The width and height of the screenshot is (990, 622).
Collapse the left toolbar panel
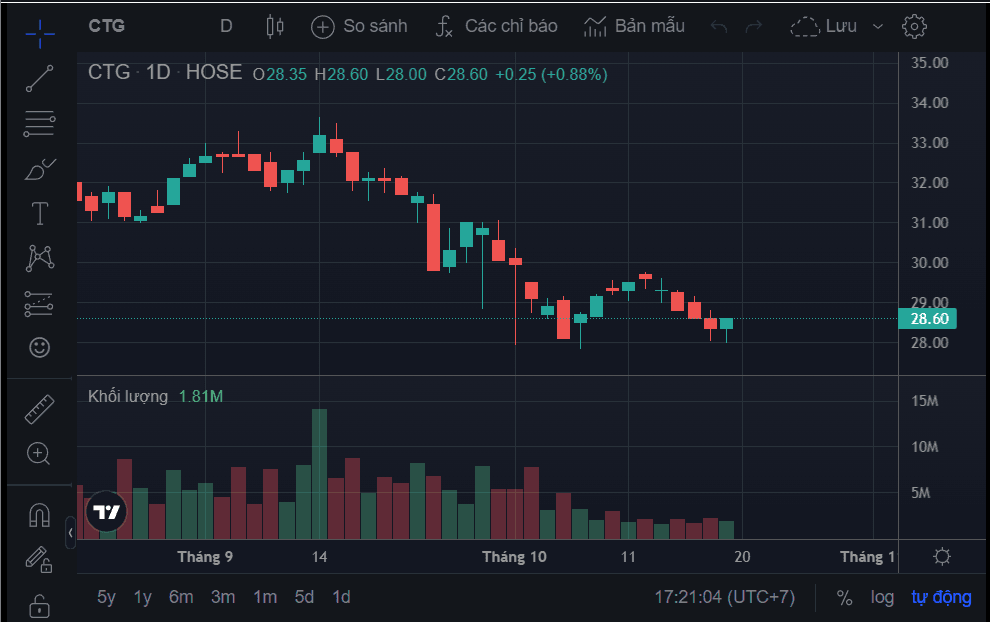click(71, 533)
